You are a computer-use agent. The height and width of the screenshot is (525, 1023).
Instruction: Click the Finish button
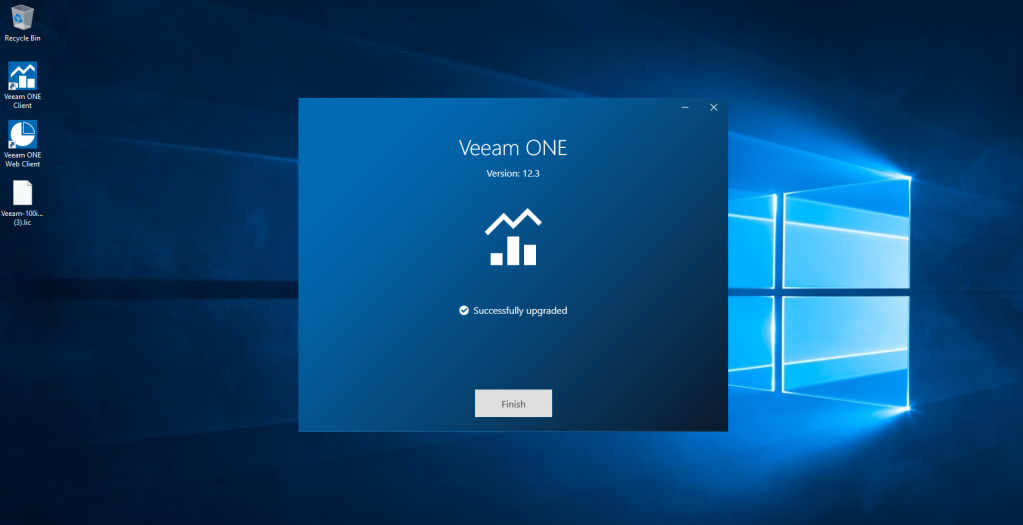tap(513, 403)
